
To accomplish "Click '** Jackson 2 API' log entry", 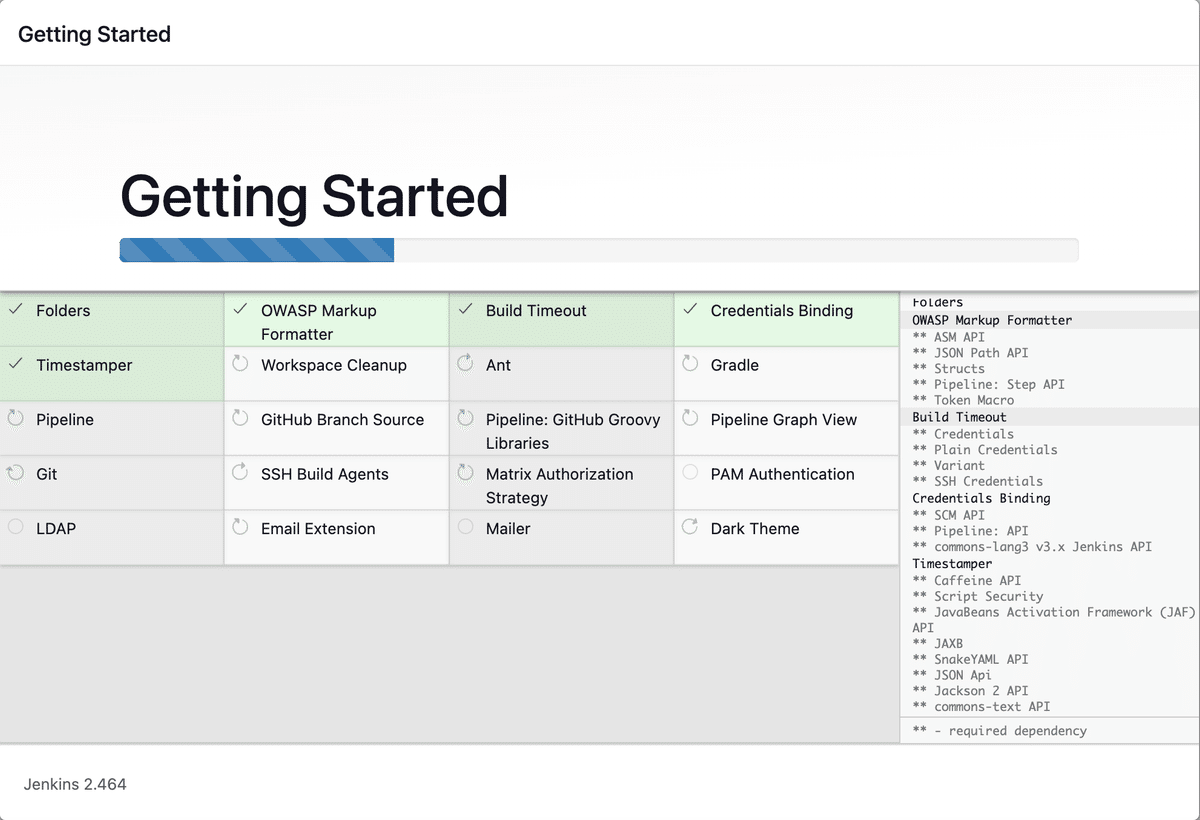I will (x=970, y=691).
